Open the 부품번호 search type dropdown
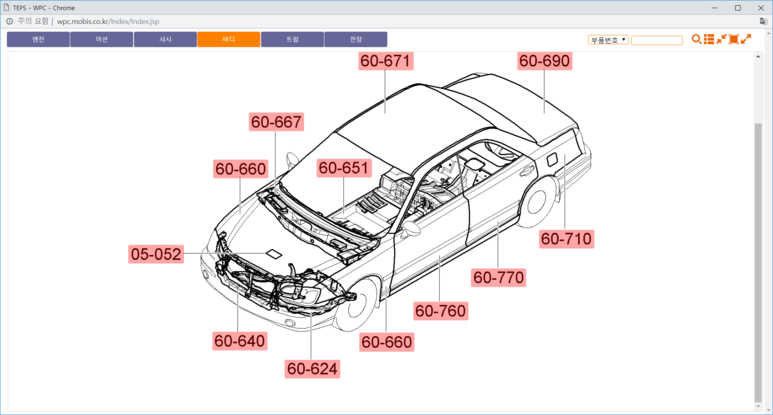The image size is (773, 415). tap(608, 40)
